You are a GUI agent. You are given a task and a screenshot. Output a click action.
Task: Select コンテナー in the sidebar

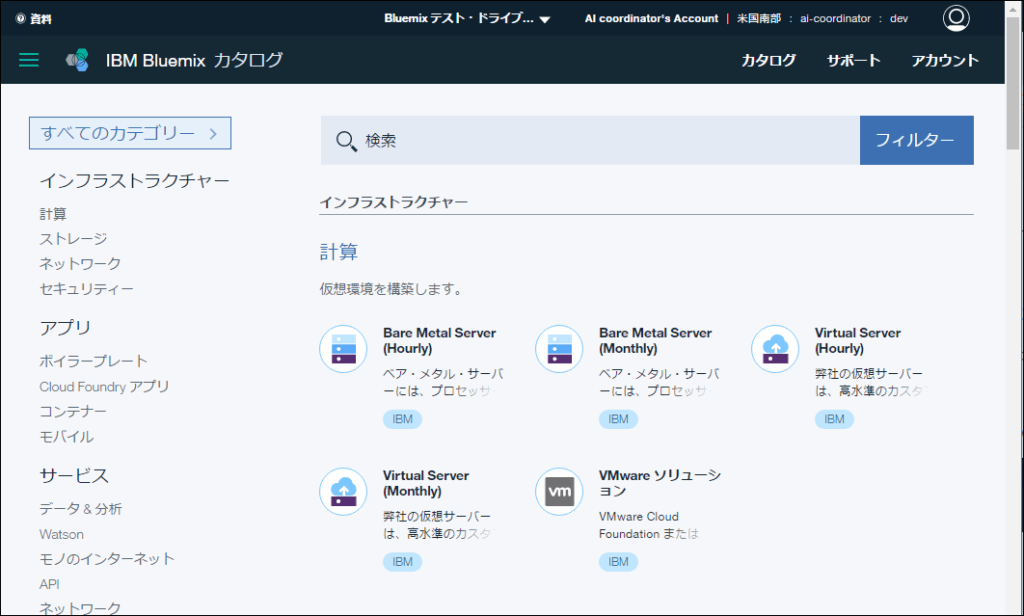coord(72,412)
